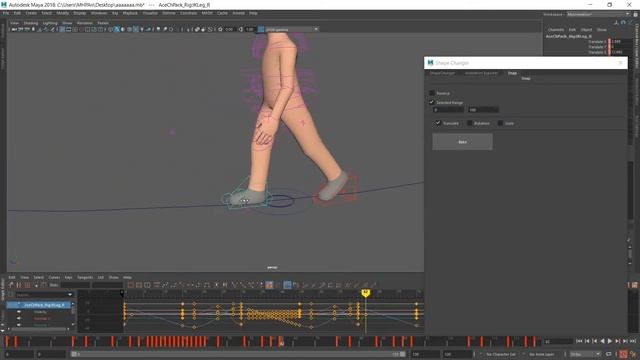Click Center Current Time icon in Graph Editor
The height and width of the screenshot is (360, 640).
pyautogui.click(x=147, y=285)
